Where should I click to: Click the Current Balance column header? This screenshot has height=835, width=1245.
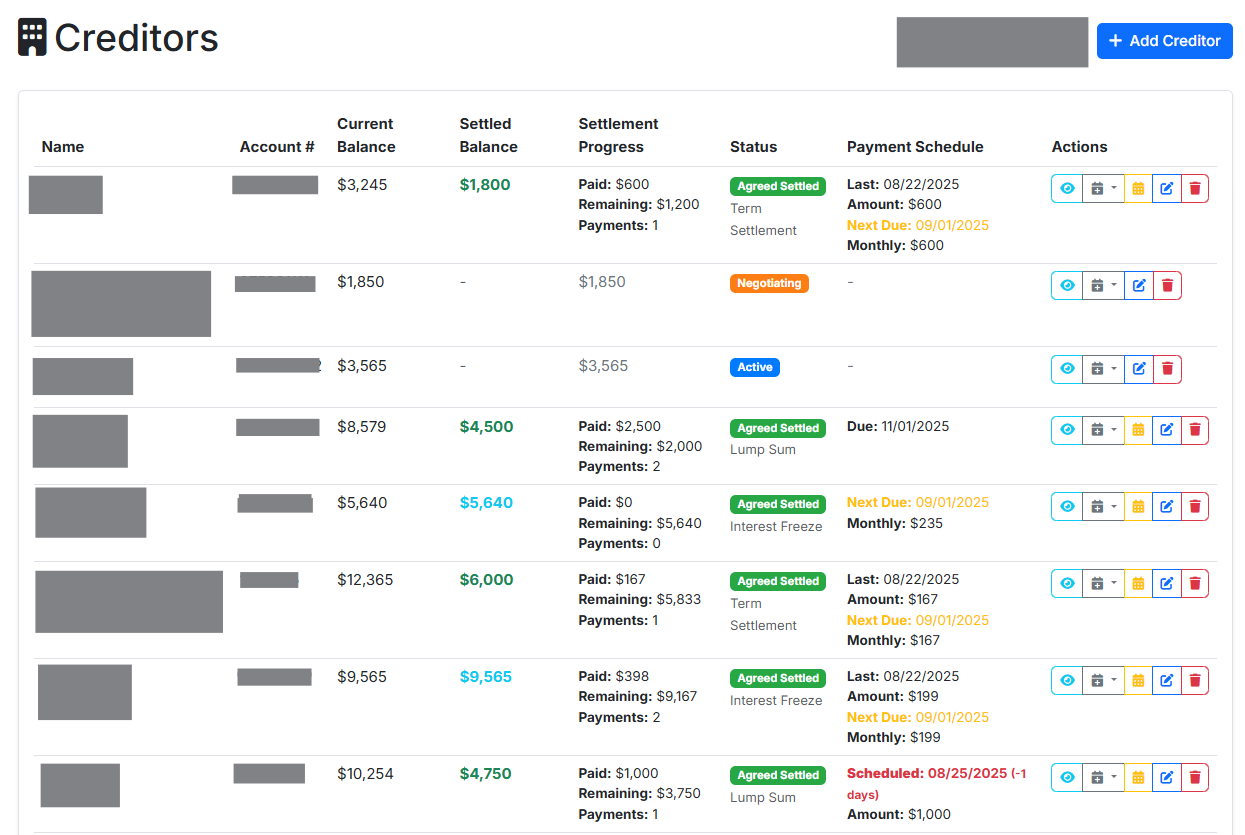click(x=366, y=135)
